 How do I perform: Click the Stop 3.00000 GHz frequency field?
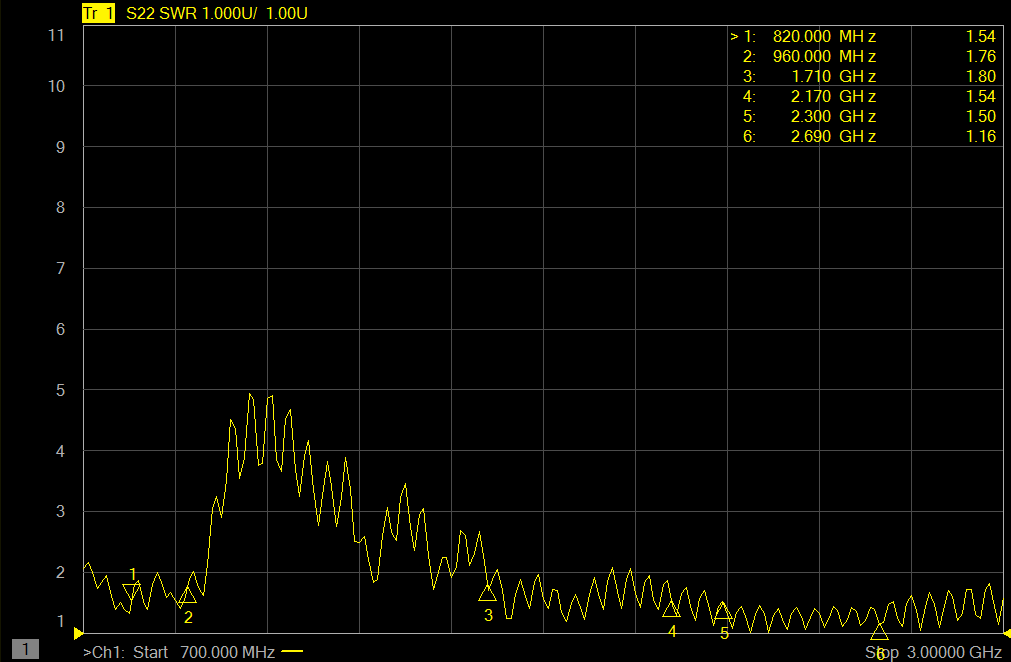coord(933,652)
